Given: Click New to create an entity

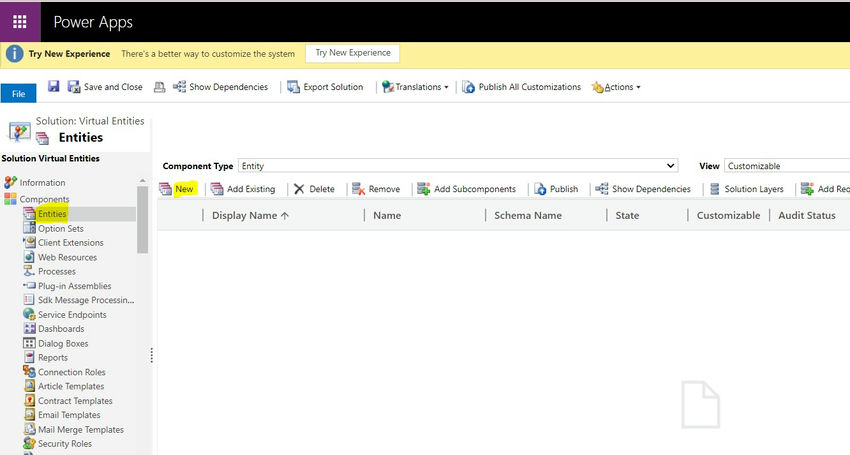Looking at the screenshot, I should 177,189.
